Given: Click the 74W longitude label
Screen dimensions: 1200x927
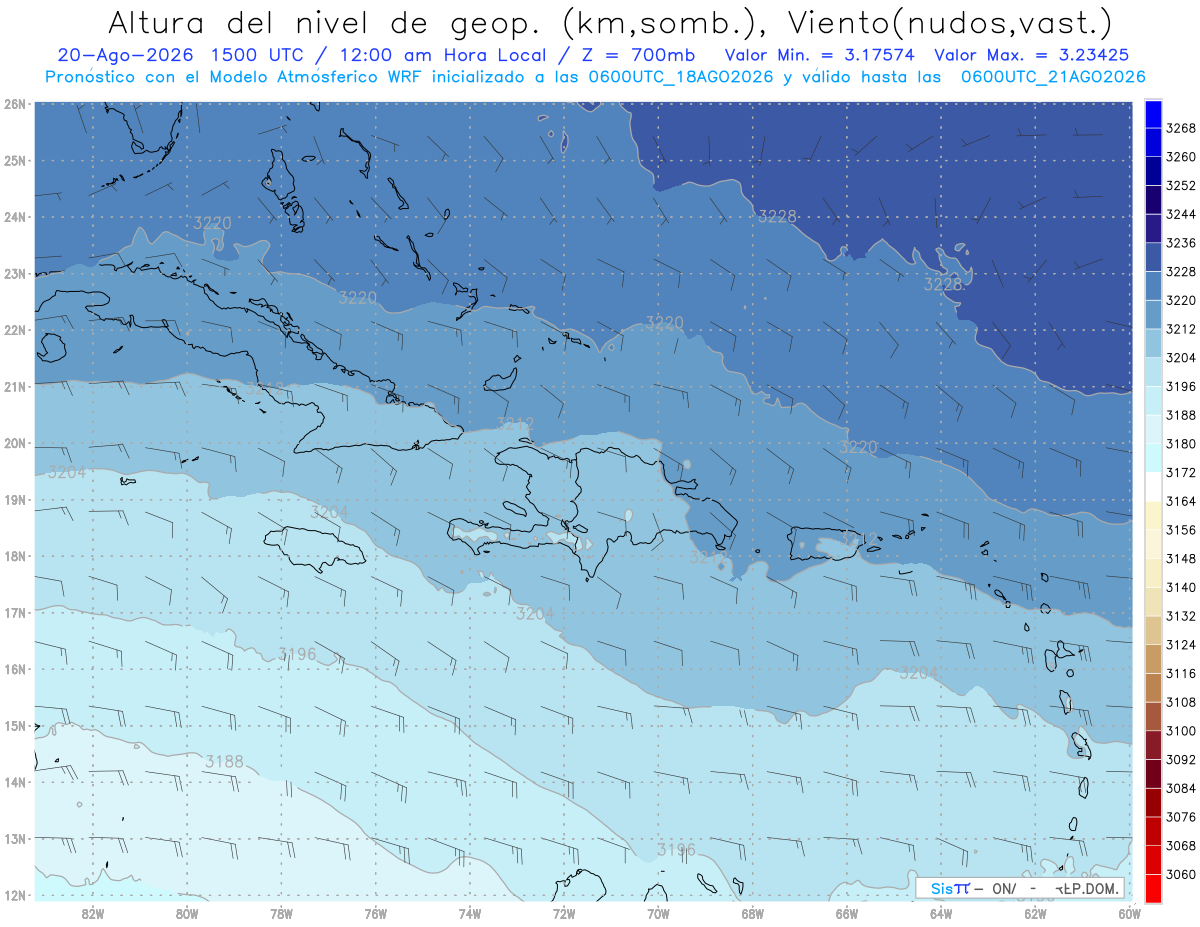Looking at the screenshot, I should tap(470, 913).
